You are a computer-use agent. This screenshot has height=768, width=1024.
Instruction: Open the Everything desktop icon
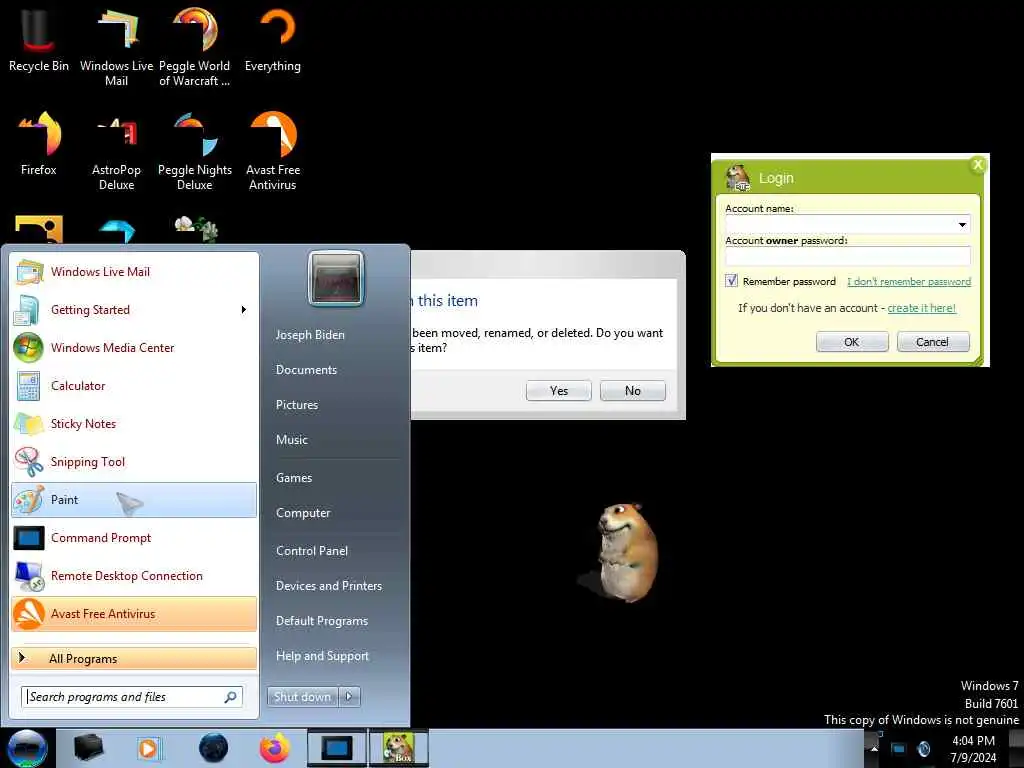[273, 40]
